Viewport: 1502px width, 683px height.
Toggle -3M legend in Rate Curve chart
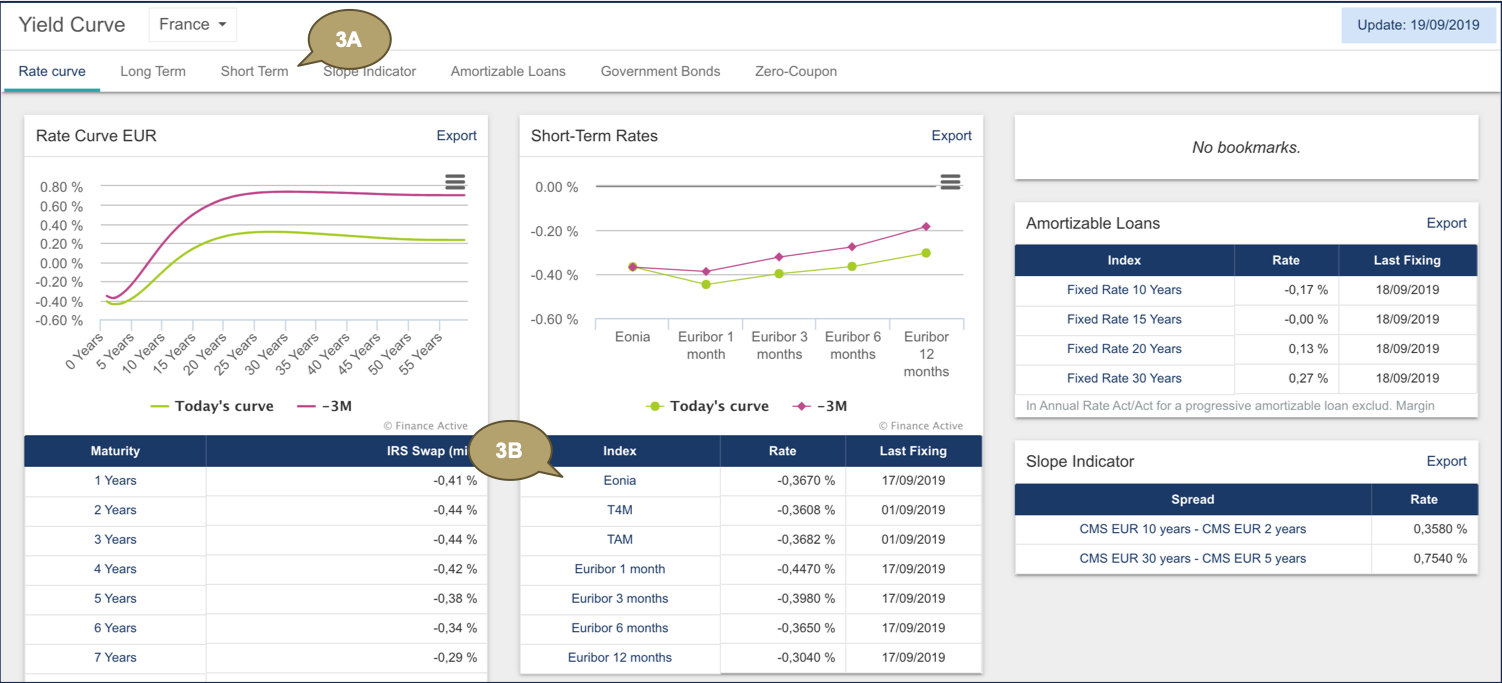(x=325, y=406)
